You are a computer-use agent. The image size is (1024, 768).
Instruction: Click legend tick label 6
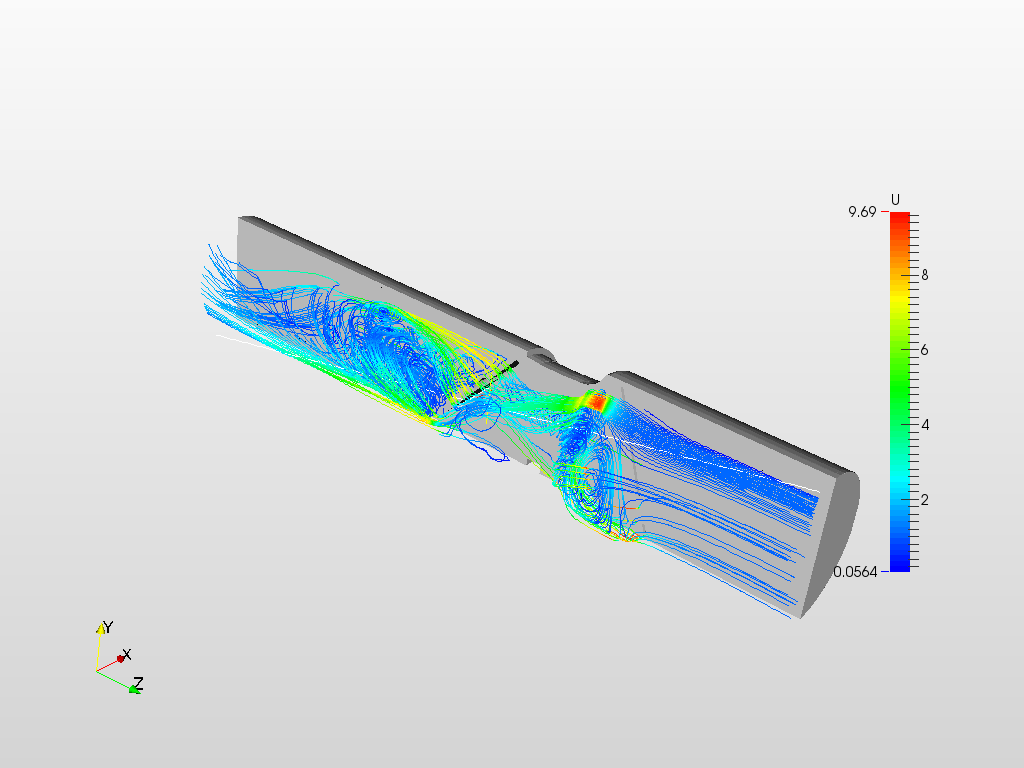point(924,350)
